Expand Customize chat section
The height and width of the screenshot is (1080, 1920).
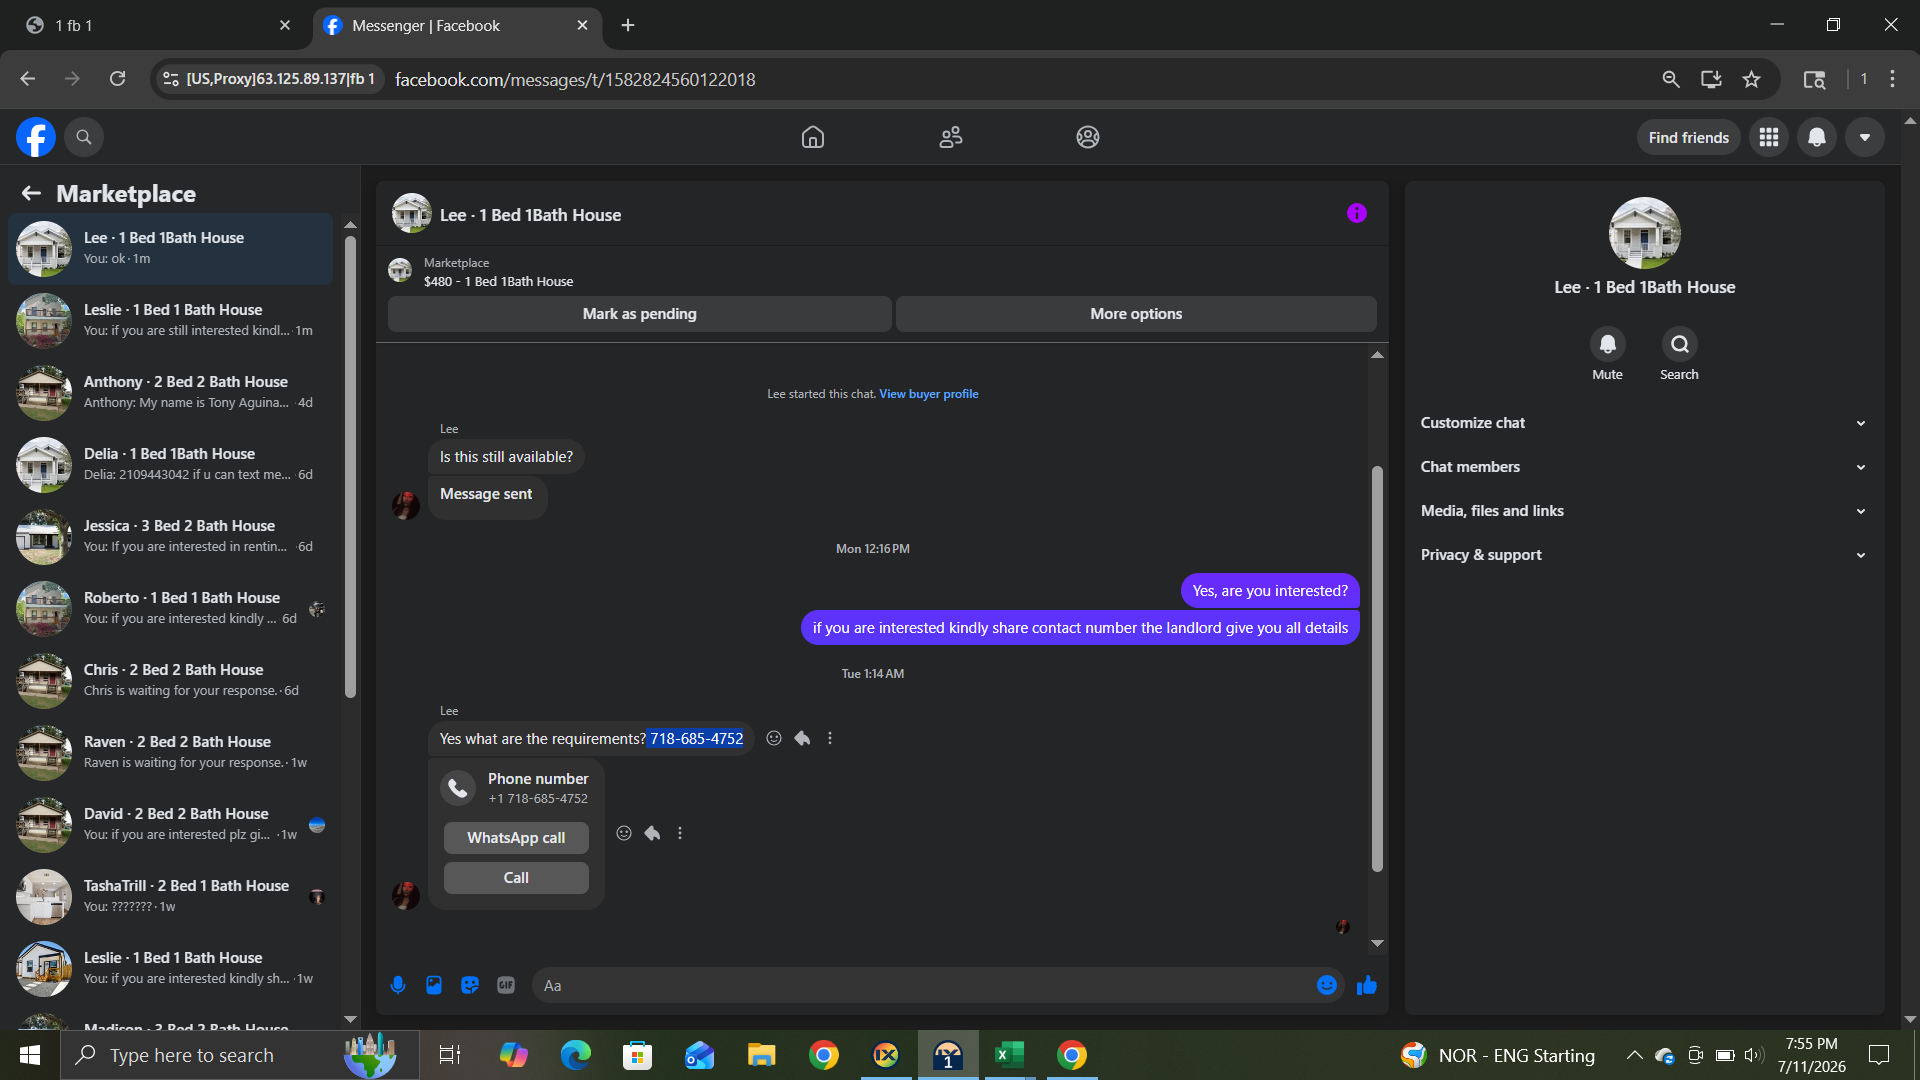(x=1644, y=423)
